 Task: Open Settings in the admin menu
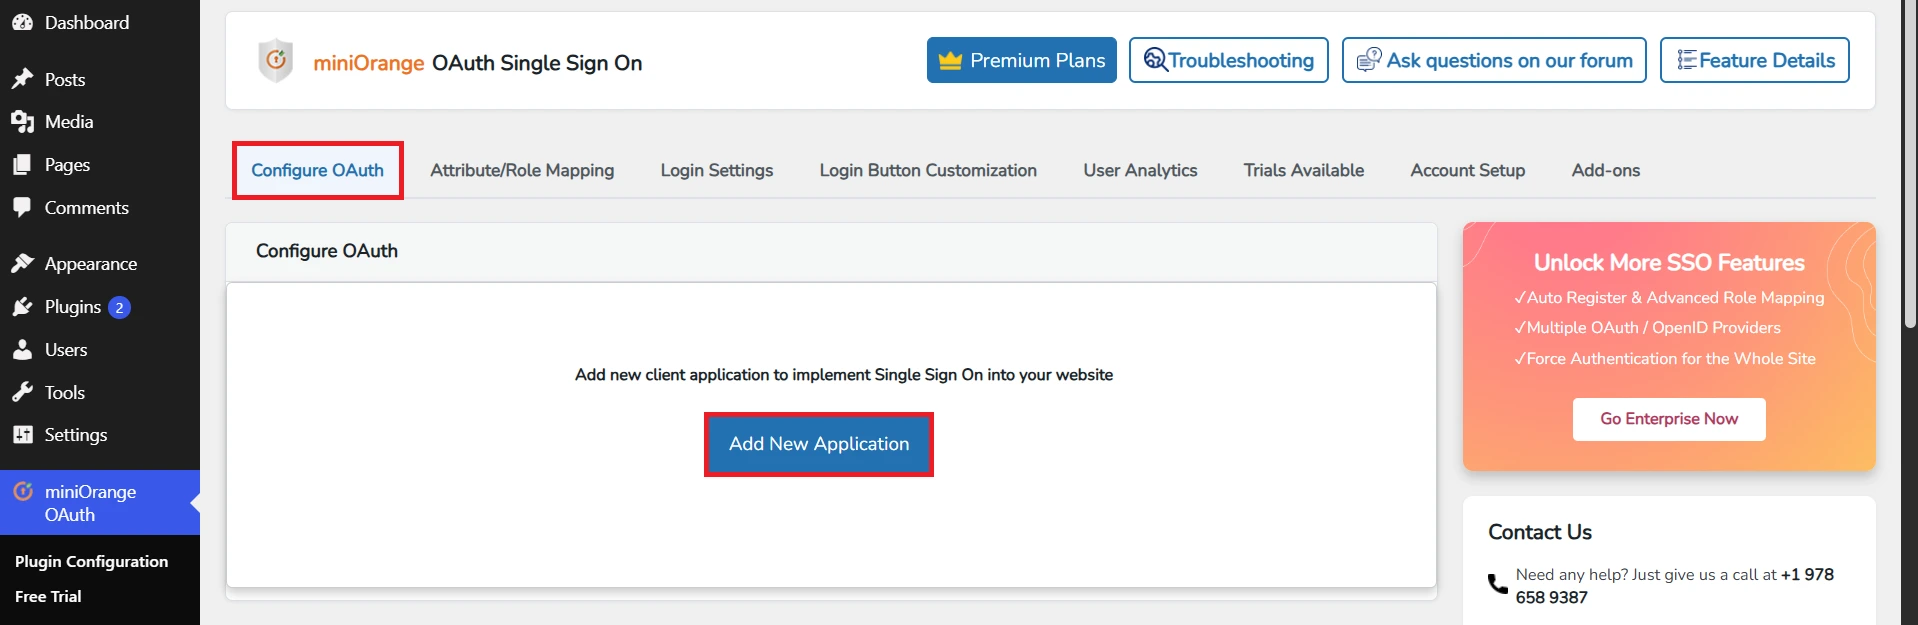(x=100, y=435)
